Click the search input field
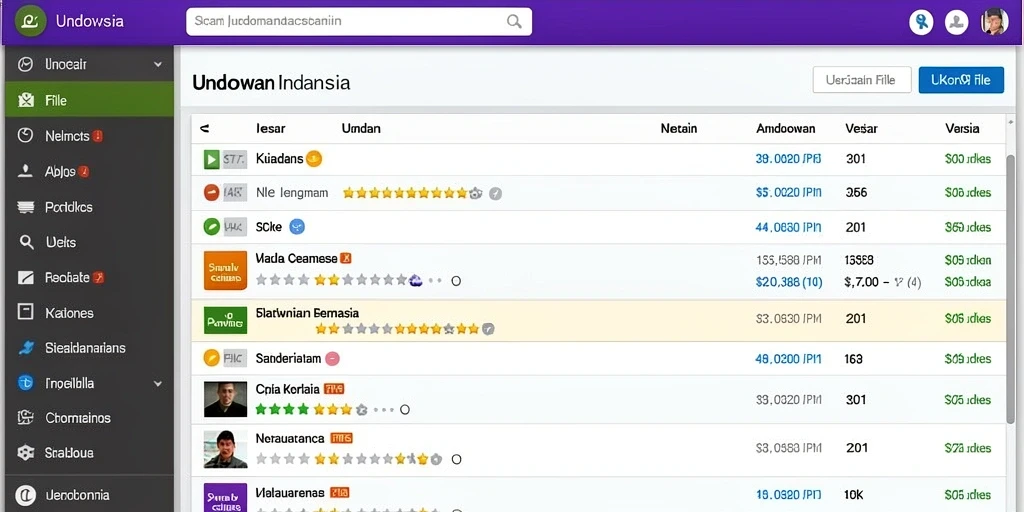This screenshot has height=512, width=1024. click(x=359, y=21)
